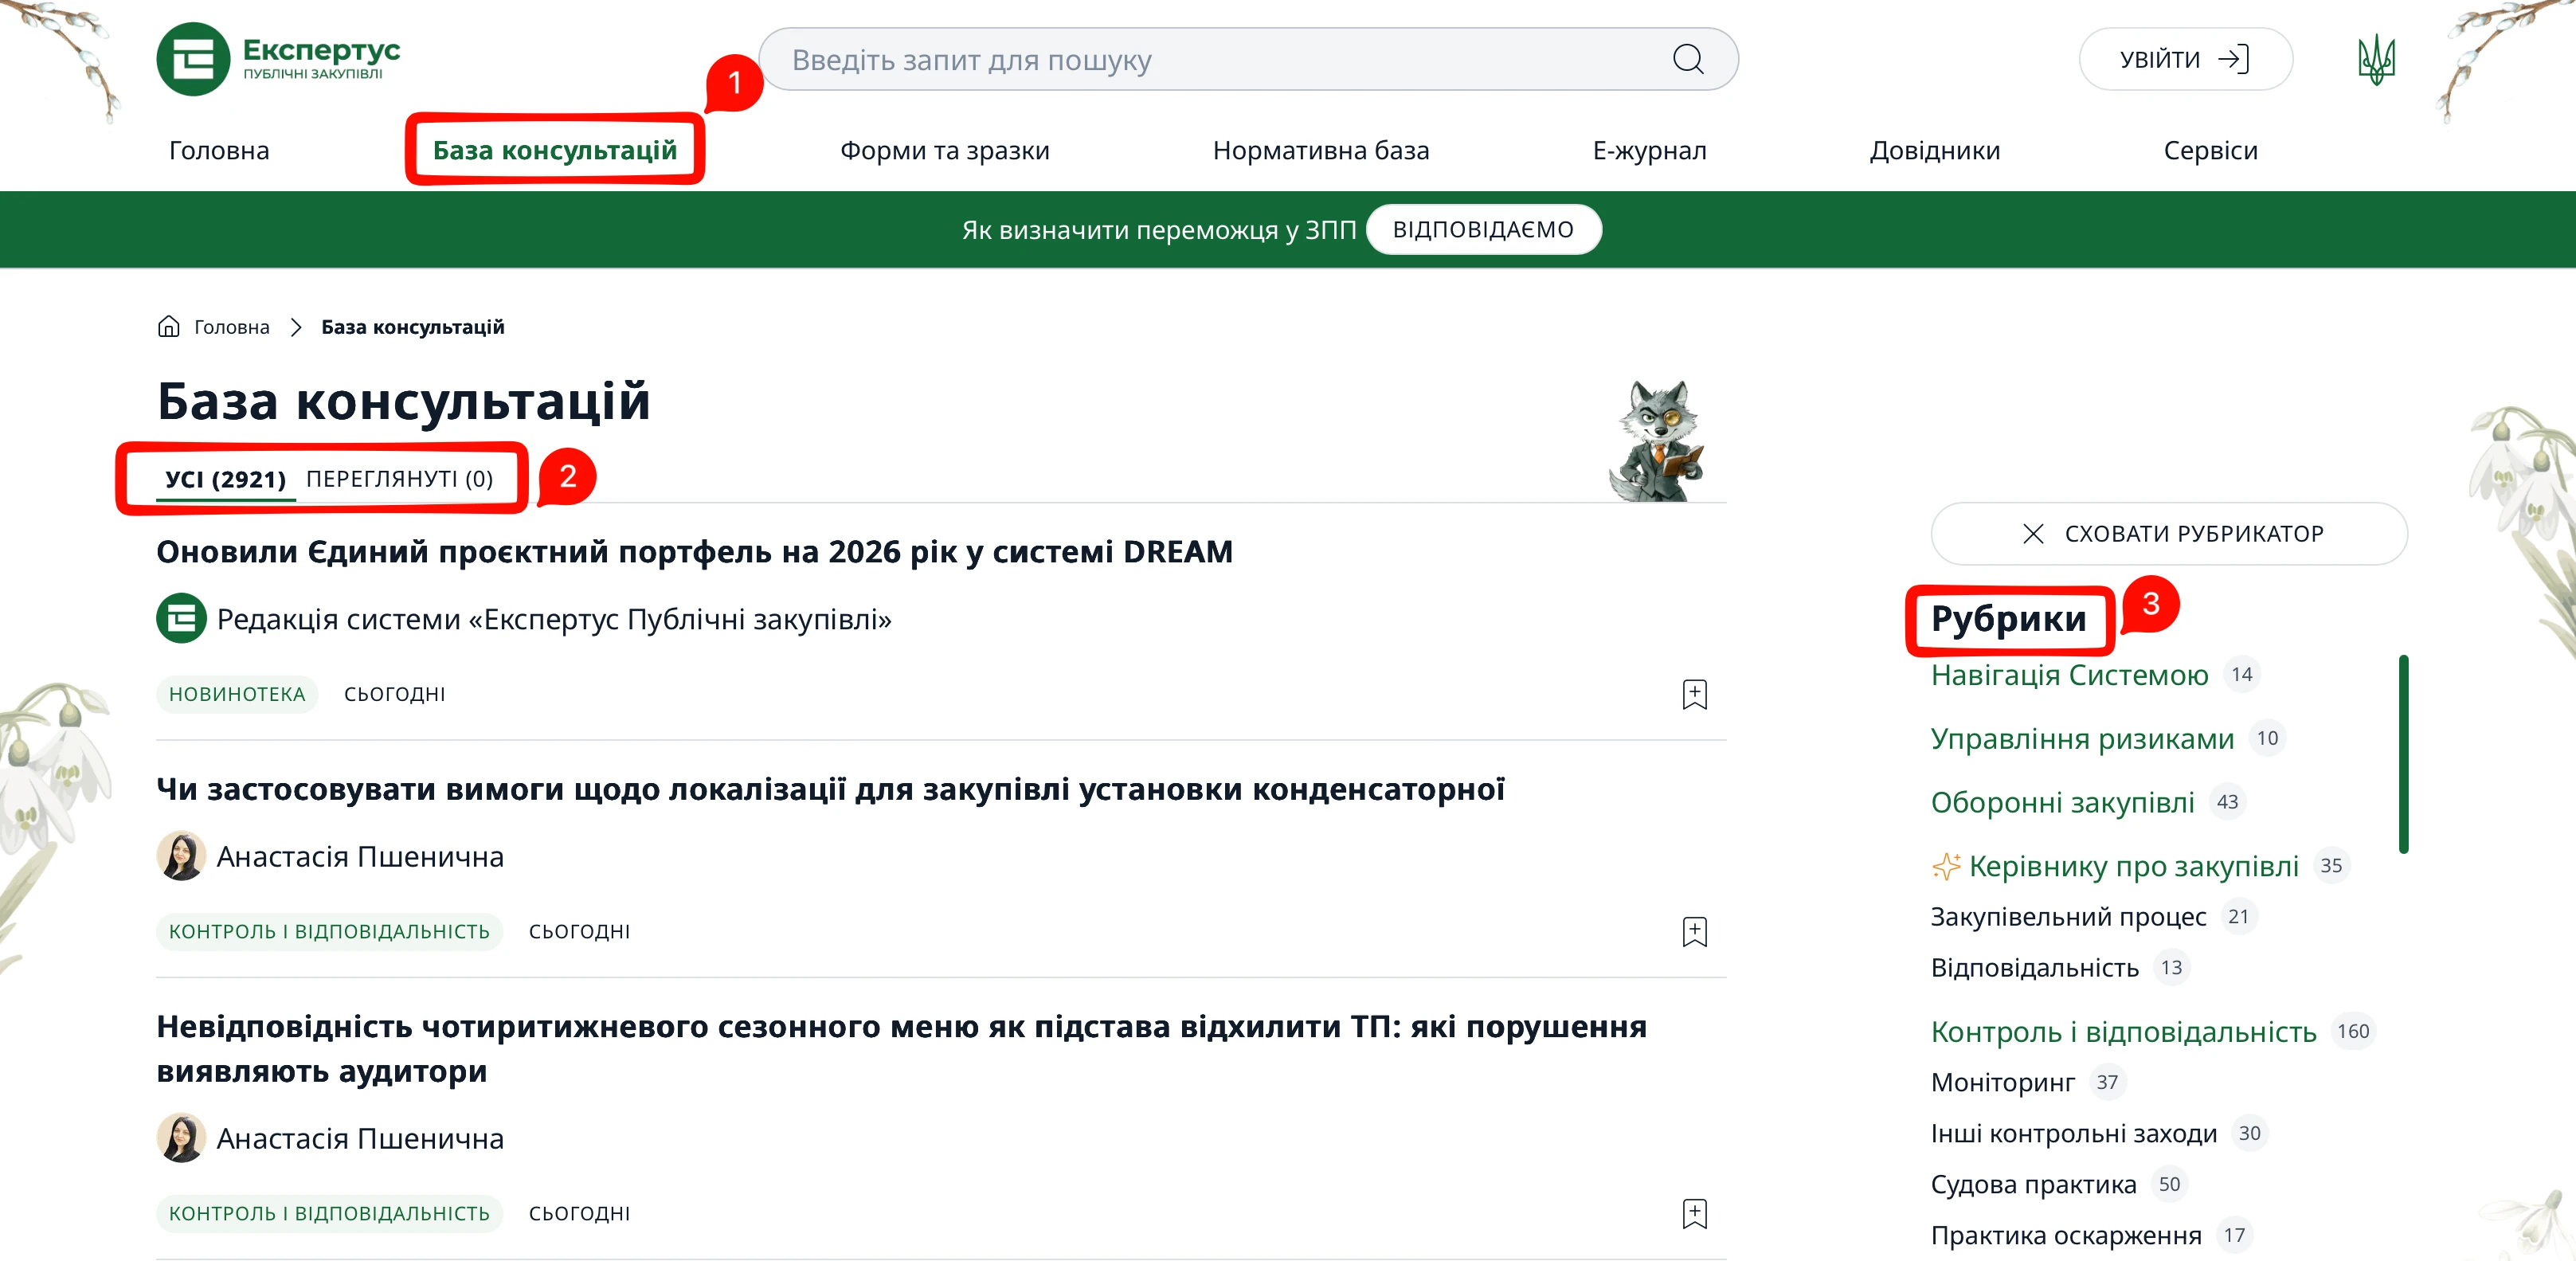
Task: Bookmark the DREAM article via its save icon
Action: tap(1694, 694)
